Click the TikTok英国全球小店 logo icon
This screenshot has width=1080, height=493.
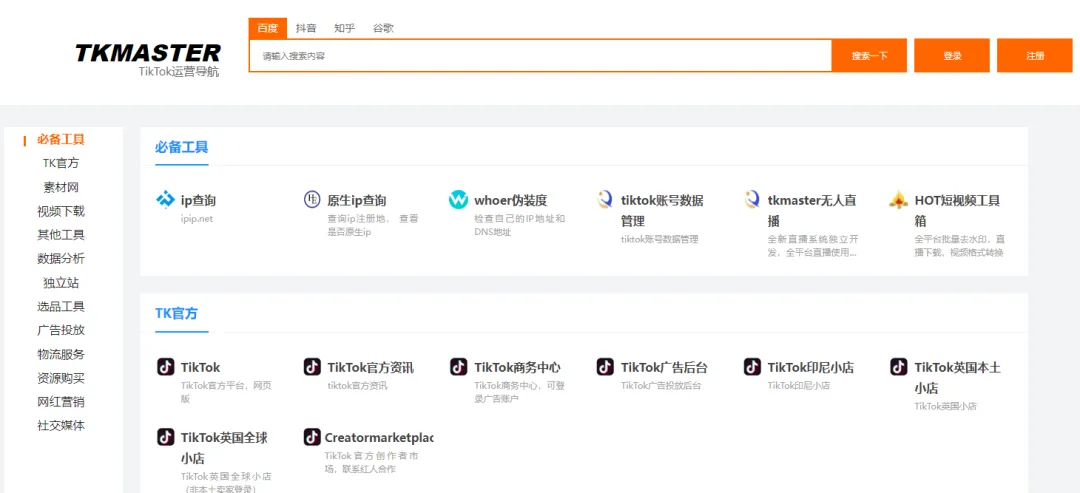click(165, 437)
